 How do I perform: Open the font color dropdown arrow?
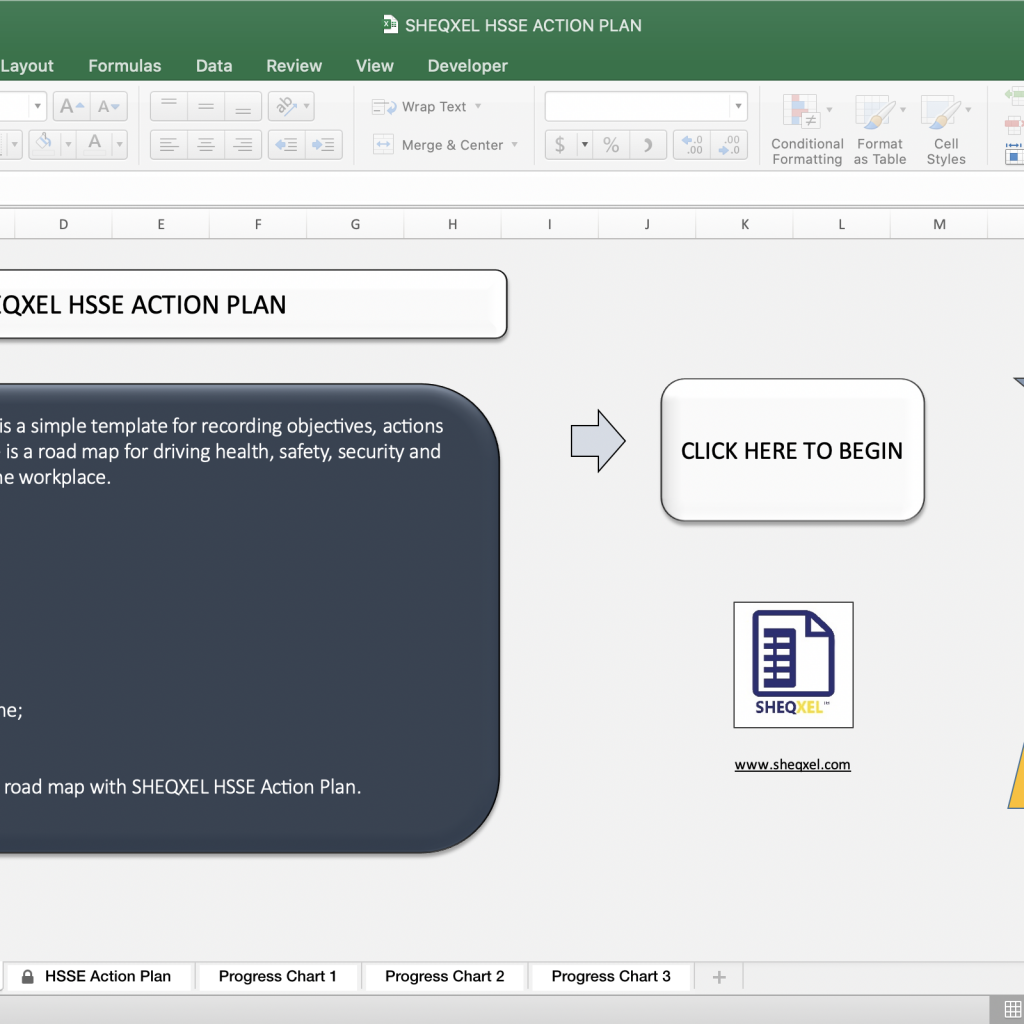(x=120, y=144)
